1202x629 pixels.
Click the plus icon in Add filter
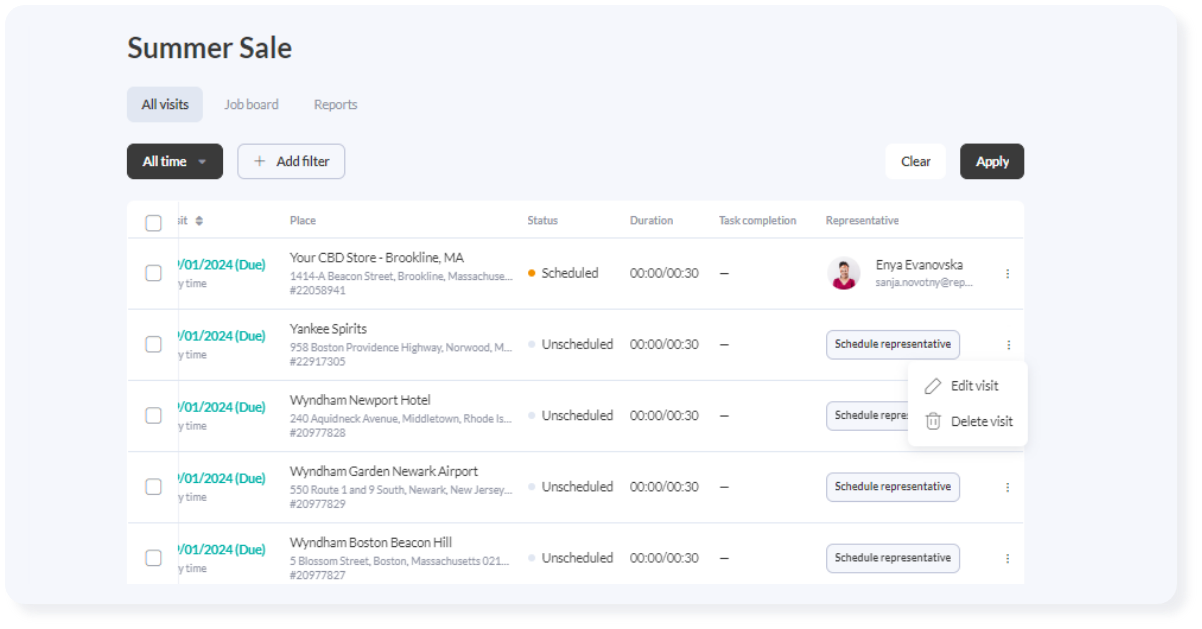[260, 161]
